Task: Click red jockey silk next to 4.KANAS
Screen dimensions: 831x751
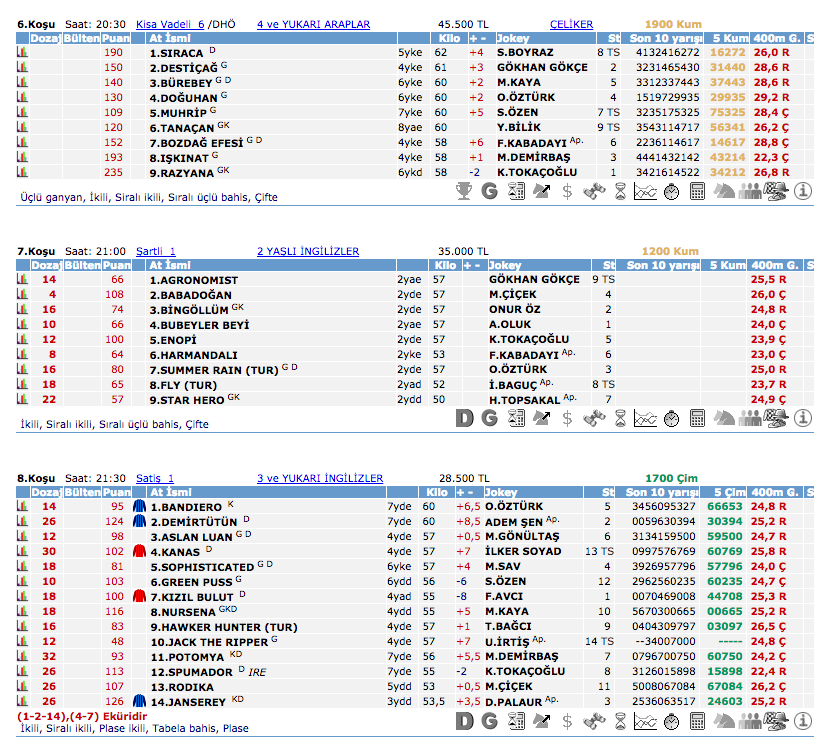Action: [139, 551]
